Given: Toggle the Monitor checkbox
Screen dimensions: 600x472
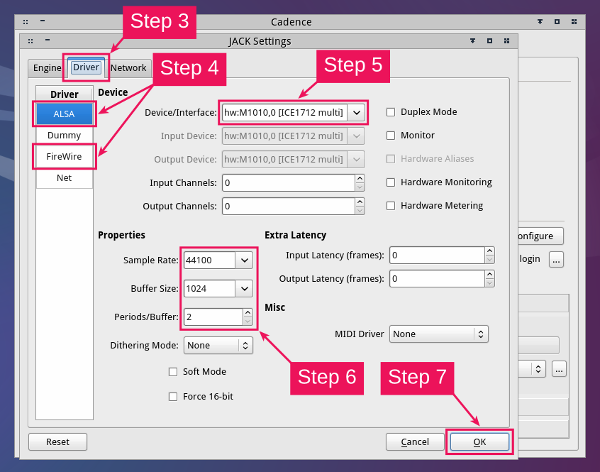Looking at the screenshot, I should 390,136.
